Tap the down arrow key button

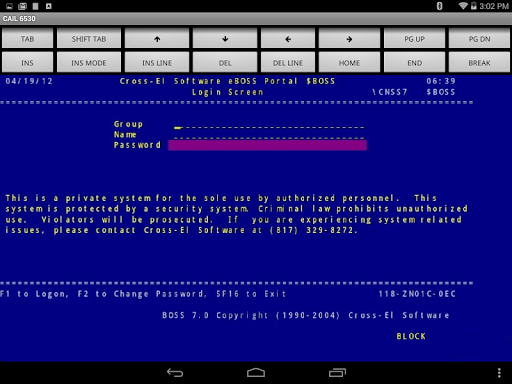(225, 39)
